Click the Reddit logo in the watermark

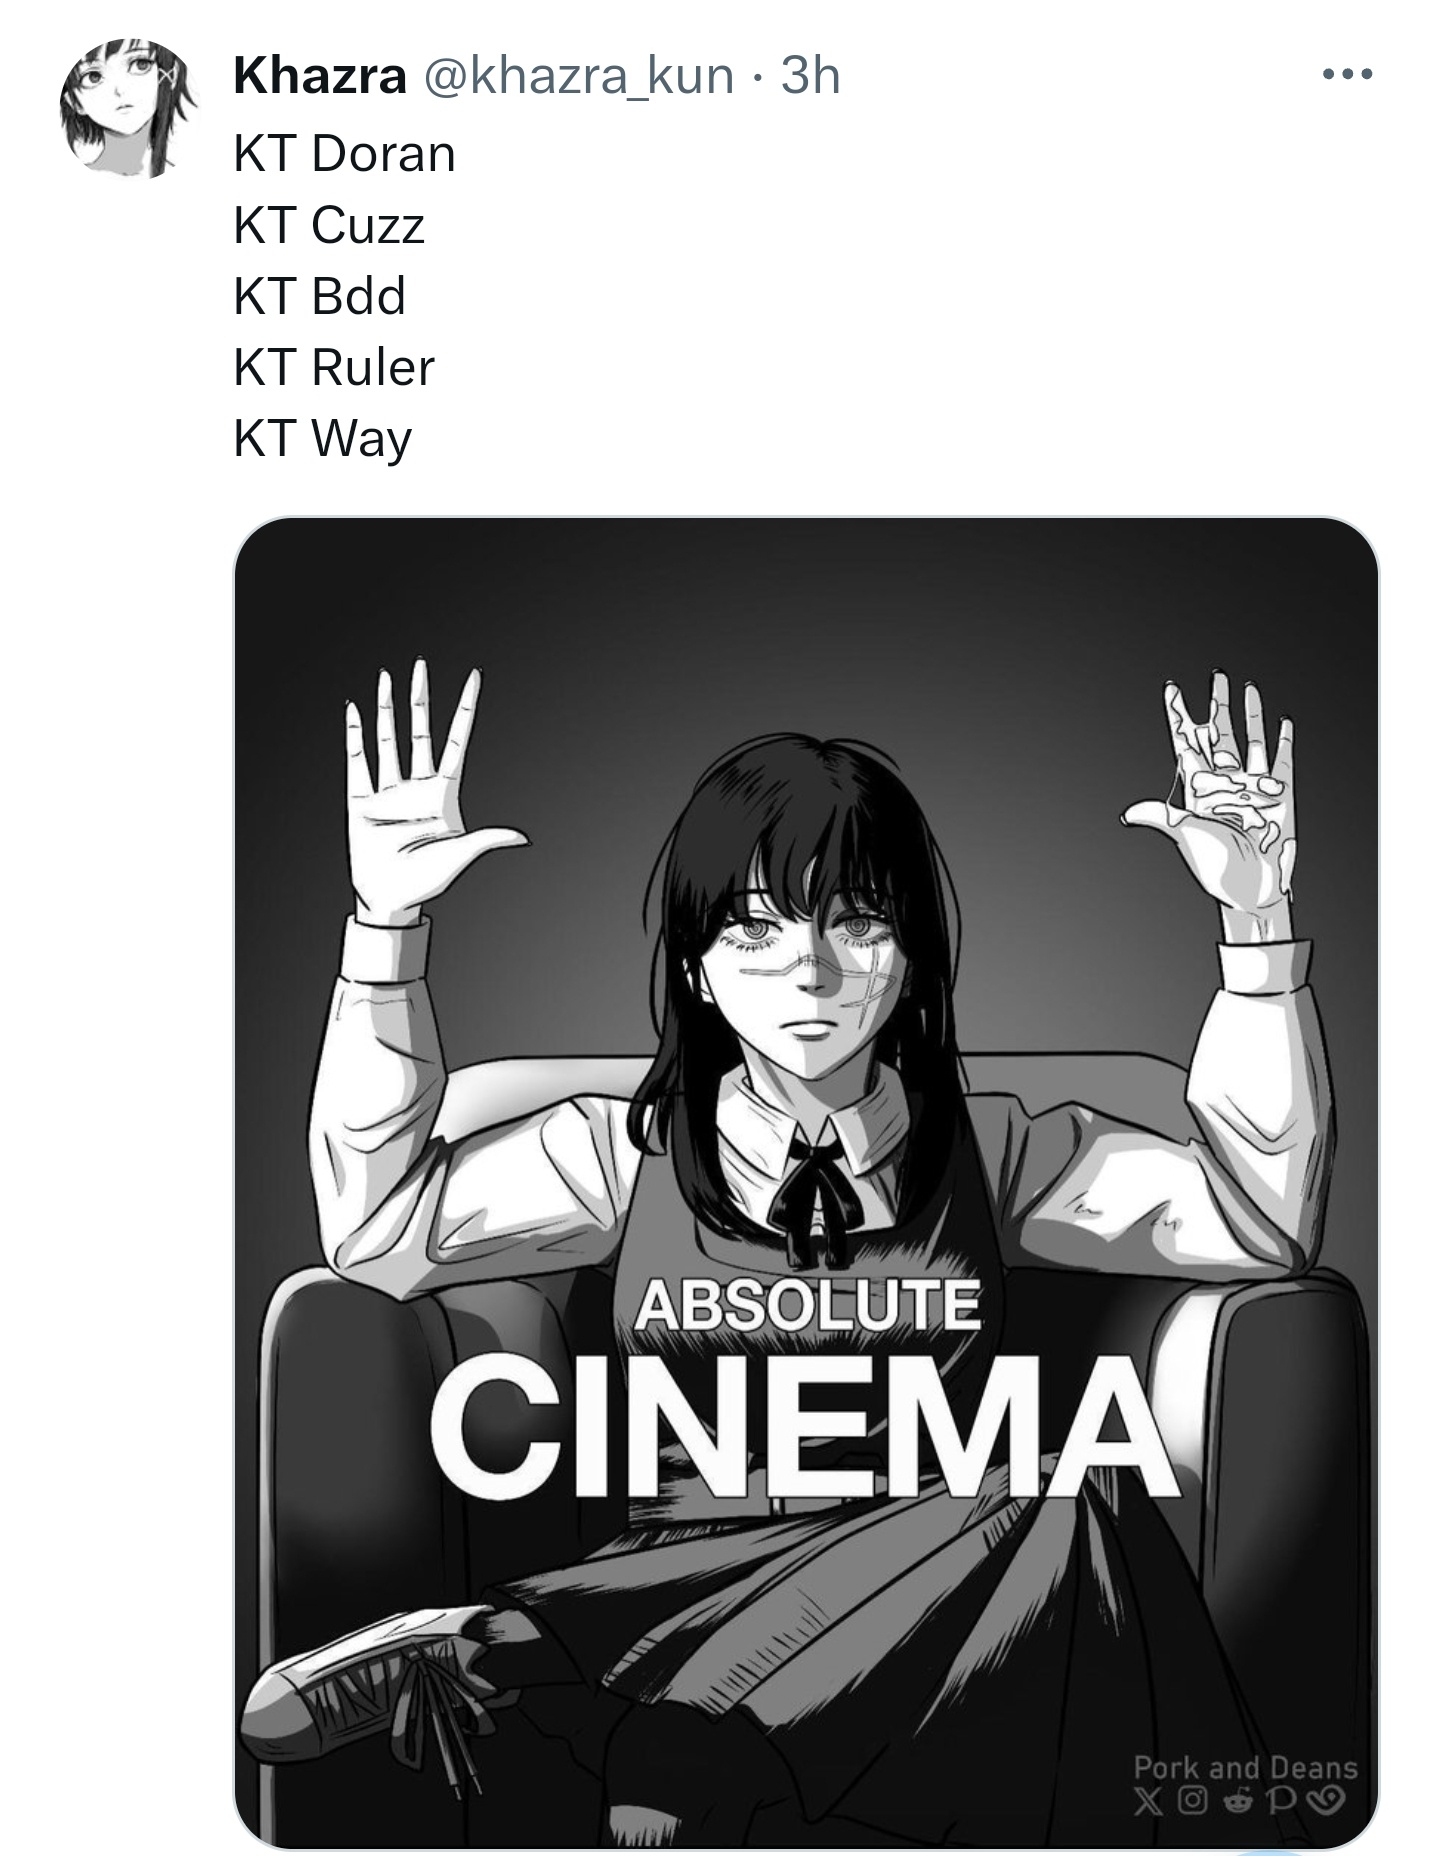click(1238, 1800)
